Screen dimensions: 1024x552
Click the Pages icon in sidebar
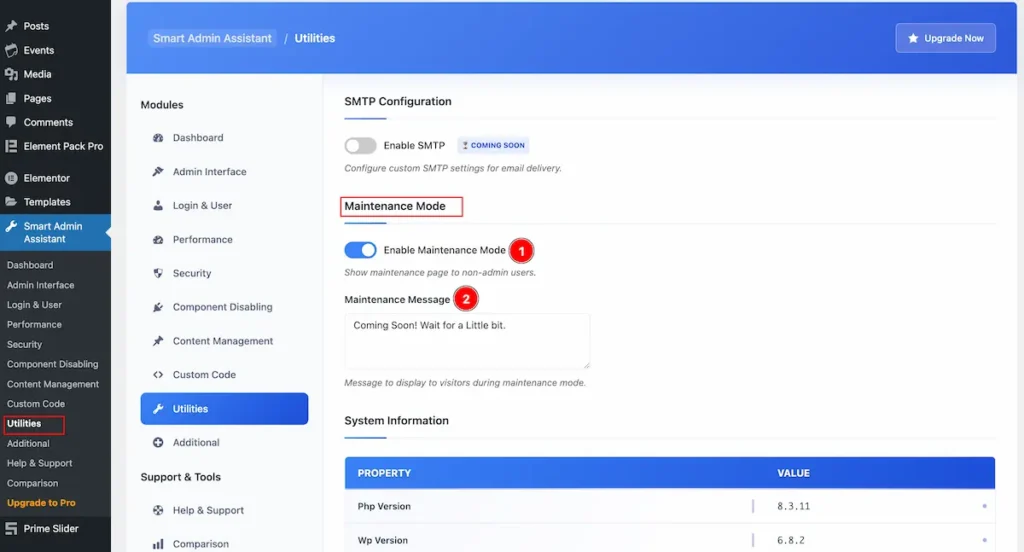[x=11, y=99]
